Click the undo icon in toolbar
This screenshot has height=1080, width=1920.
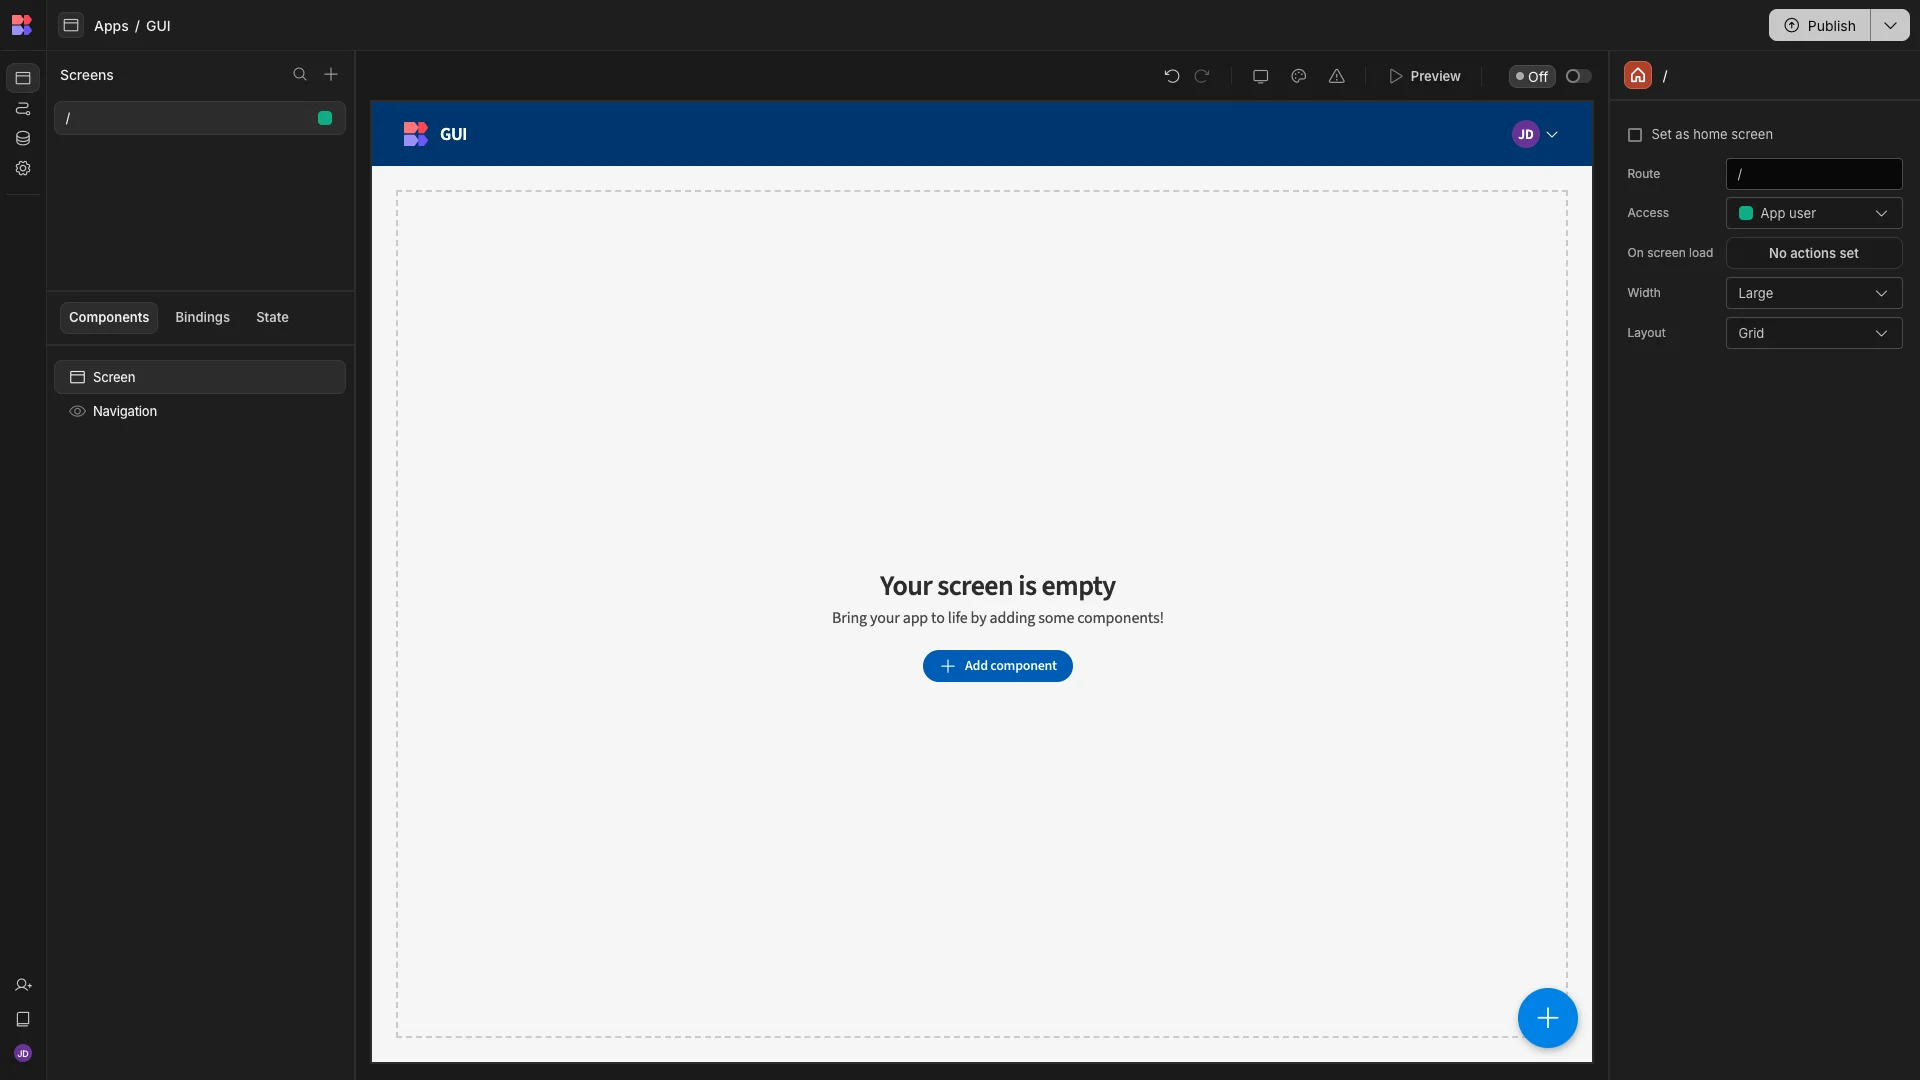coord(1172,76)
